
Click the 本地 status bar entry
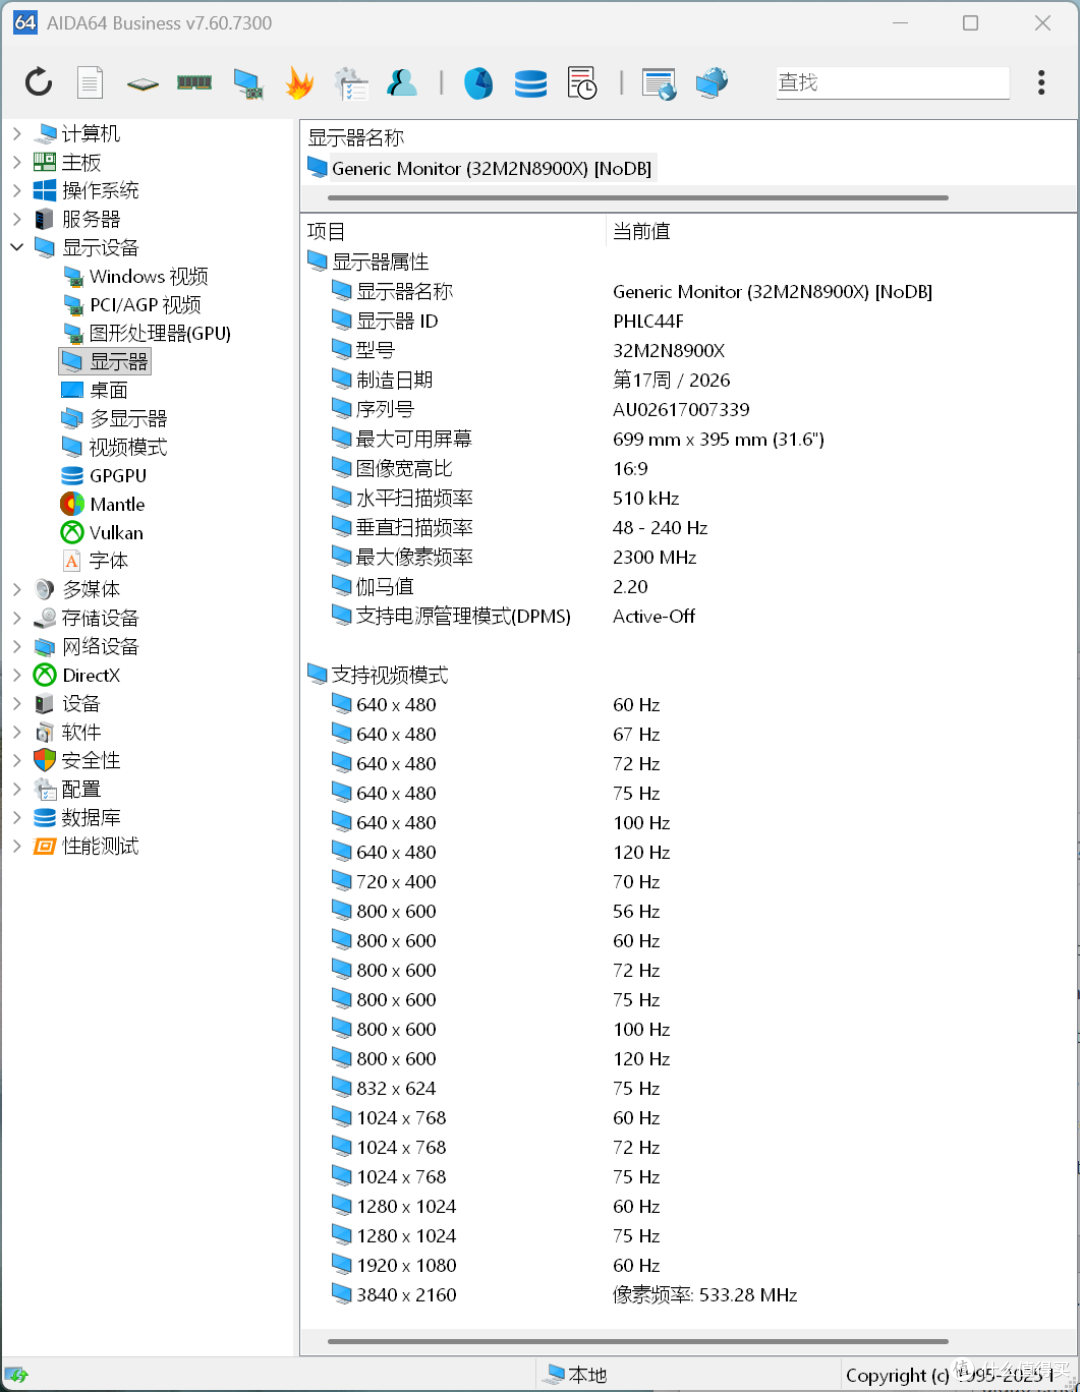click(576, 1375)
